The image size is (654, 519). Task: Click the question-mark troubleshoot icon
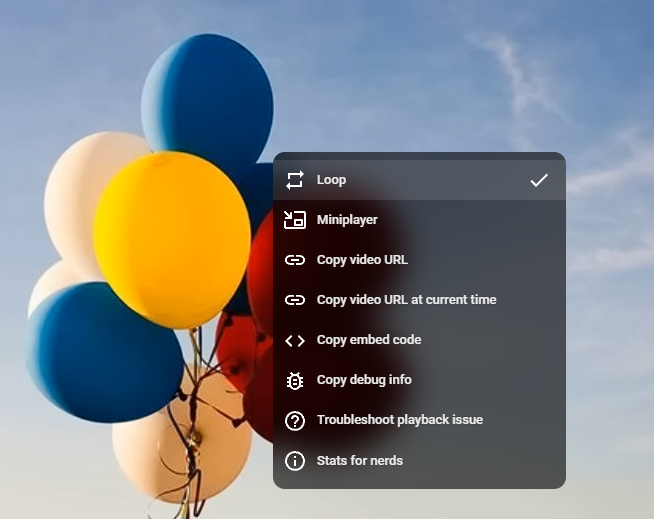point(295,421)
